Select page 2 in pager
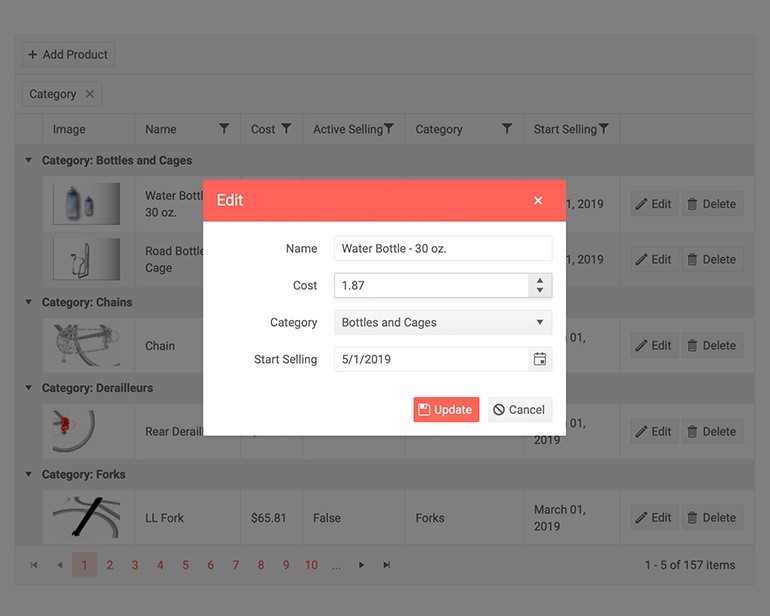This screenshot has height=616, width=770. pyautogui.click(x=110, y=565)
